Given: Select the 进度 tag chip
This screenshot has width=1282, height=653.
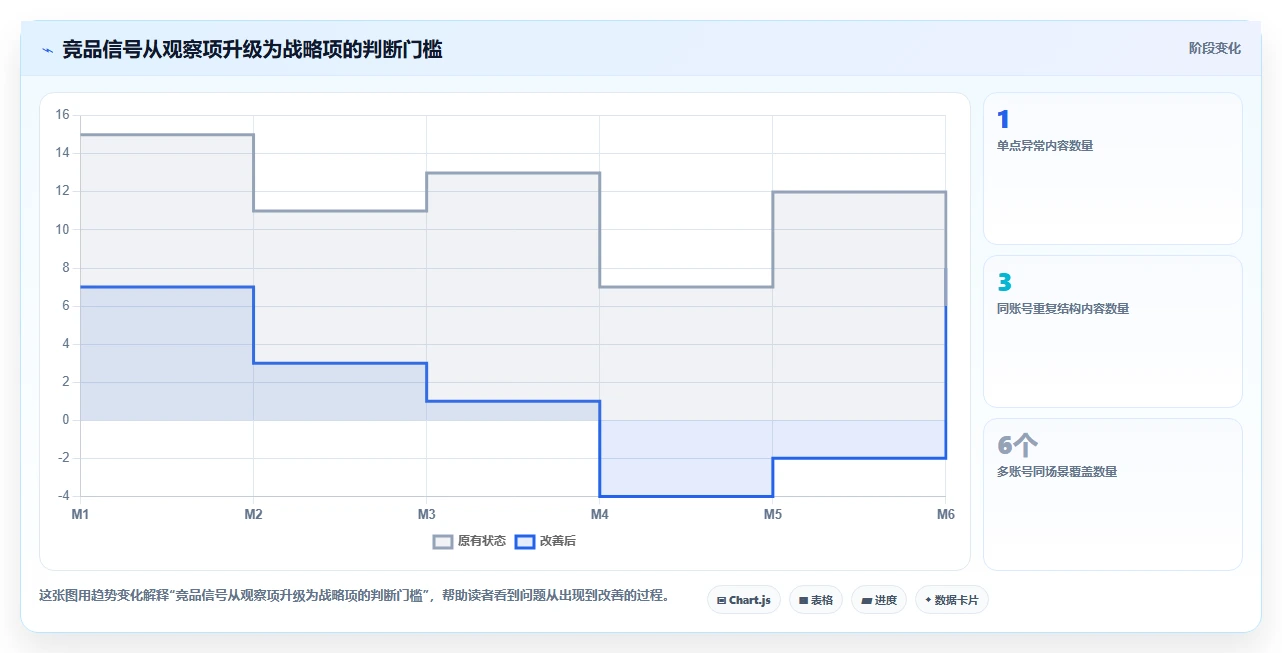Looking at the screenshot, I should point(879,600).
